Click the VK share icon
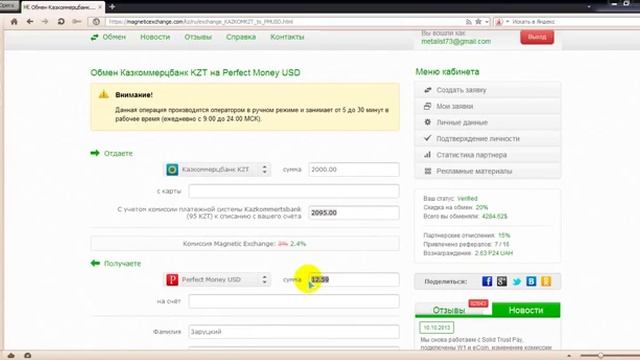This screenshot has height=360, width=640. click(531, 281)
